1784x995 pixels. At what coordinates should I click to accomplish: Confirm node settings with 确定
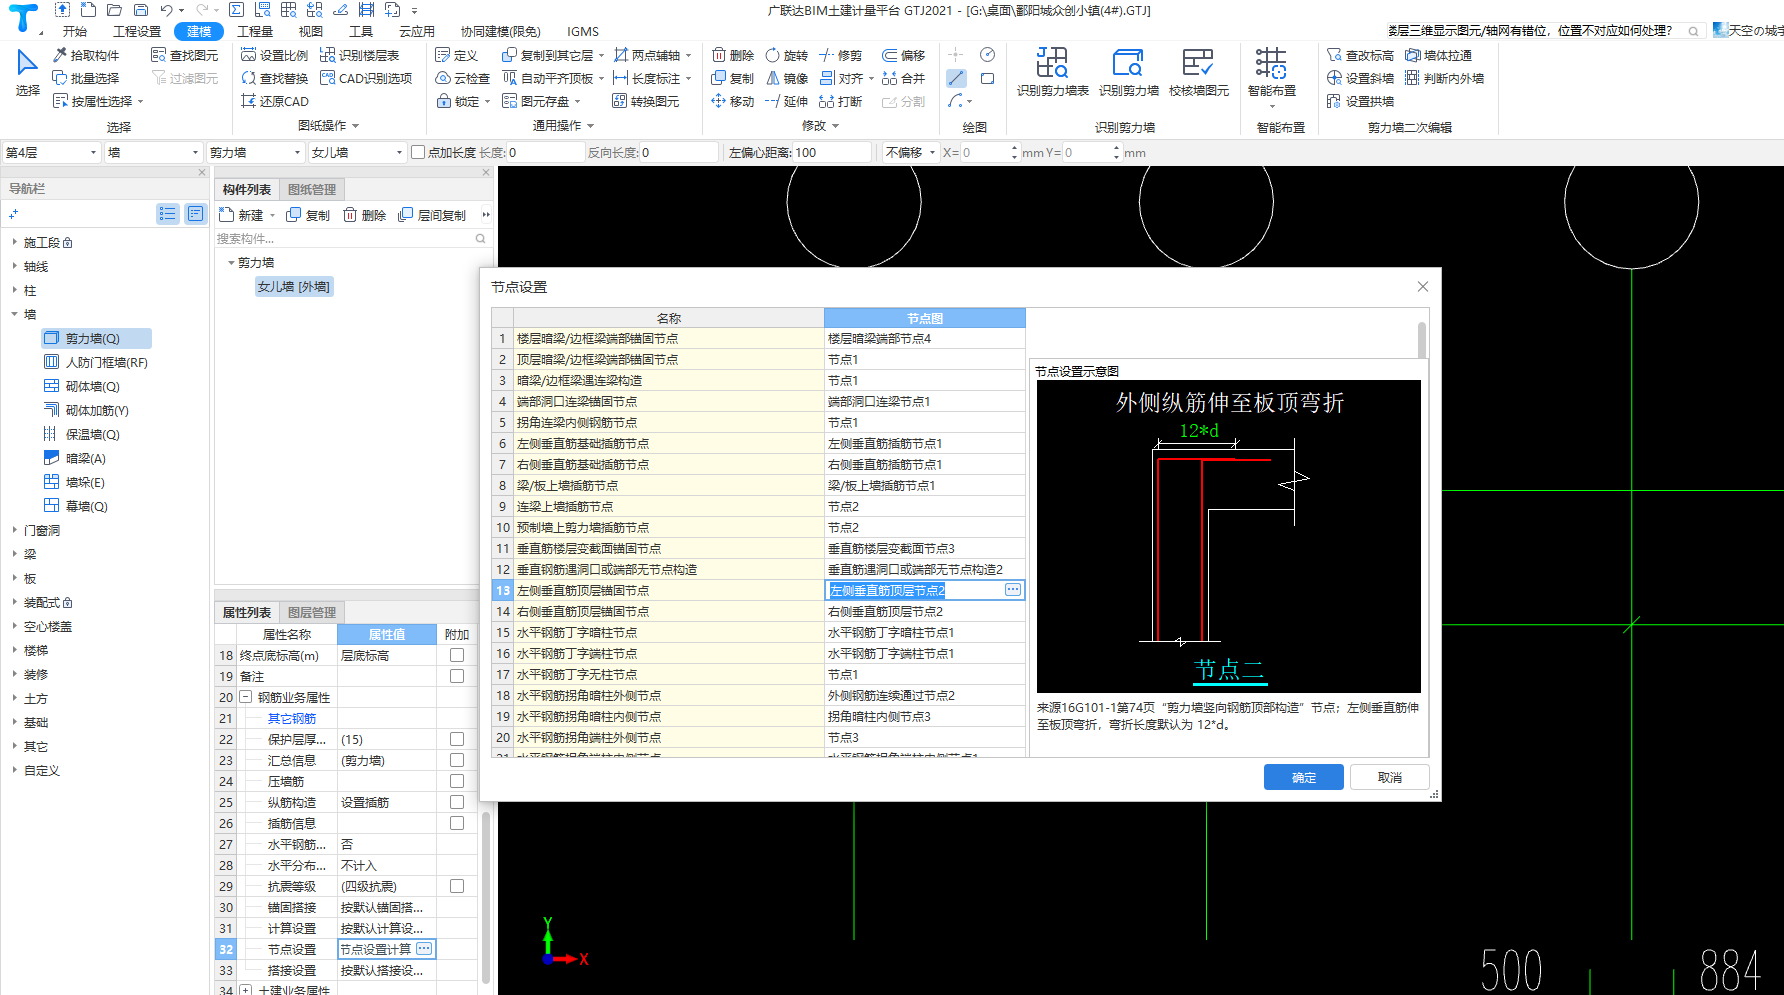(x=1304, y=777)
